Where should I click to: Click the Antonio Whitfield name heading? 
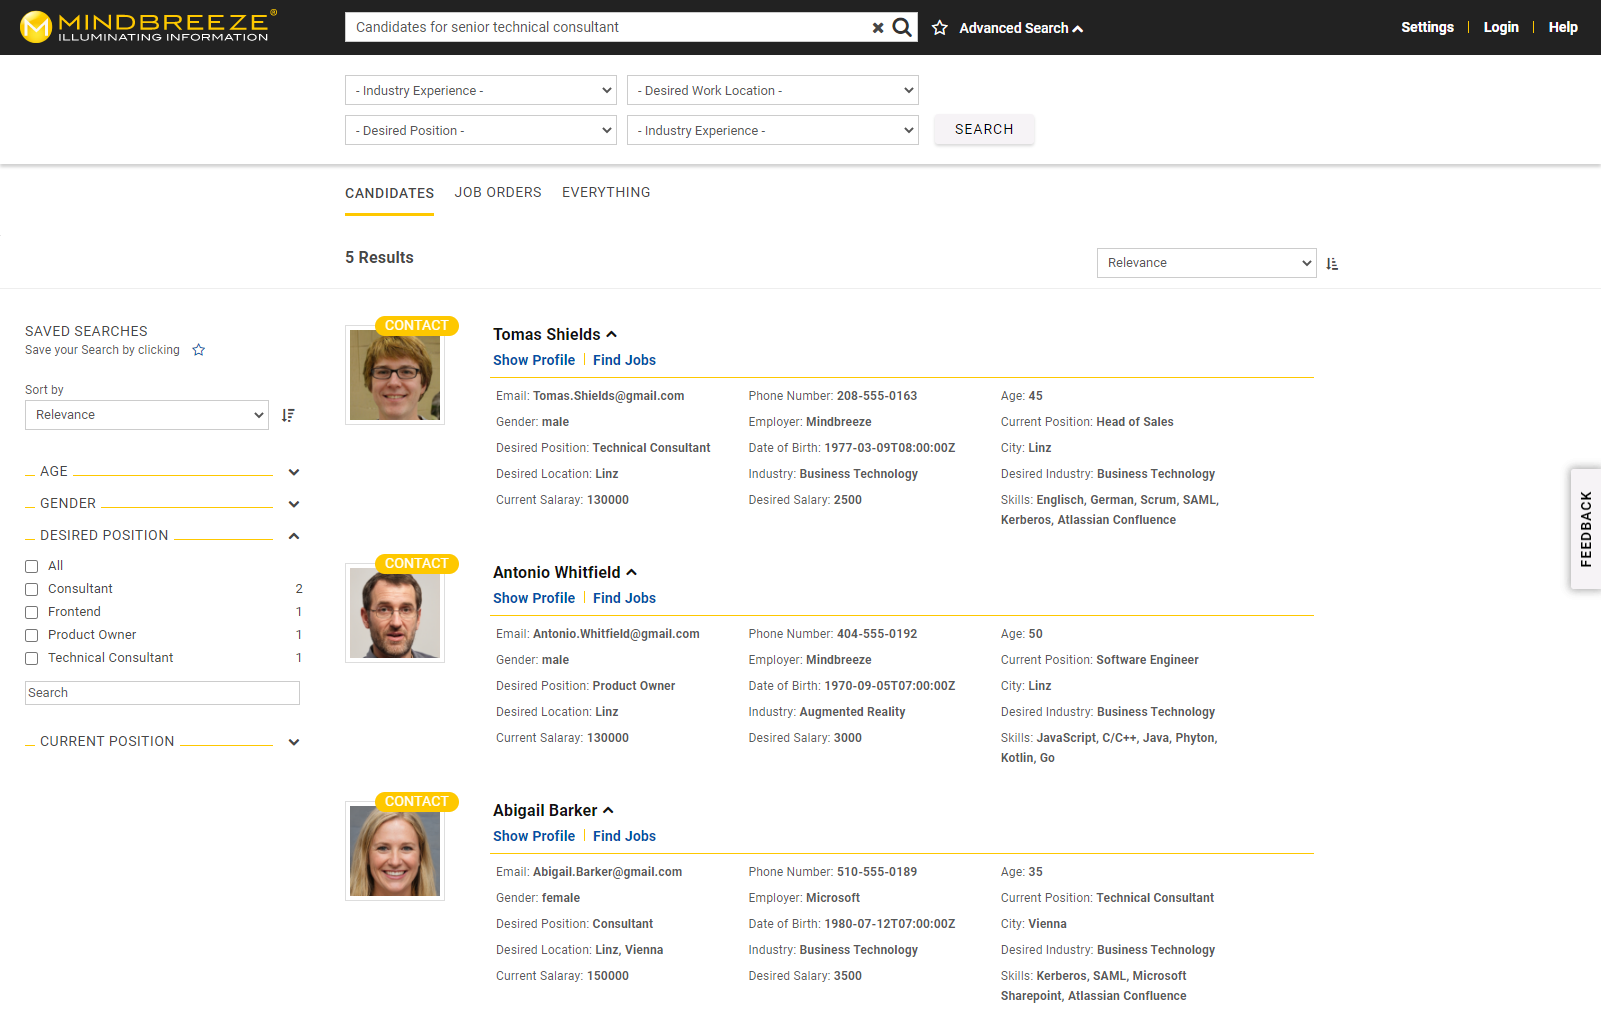(x=557, y=572)
